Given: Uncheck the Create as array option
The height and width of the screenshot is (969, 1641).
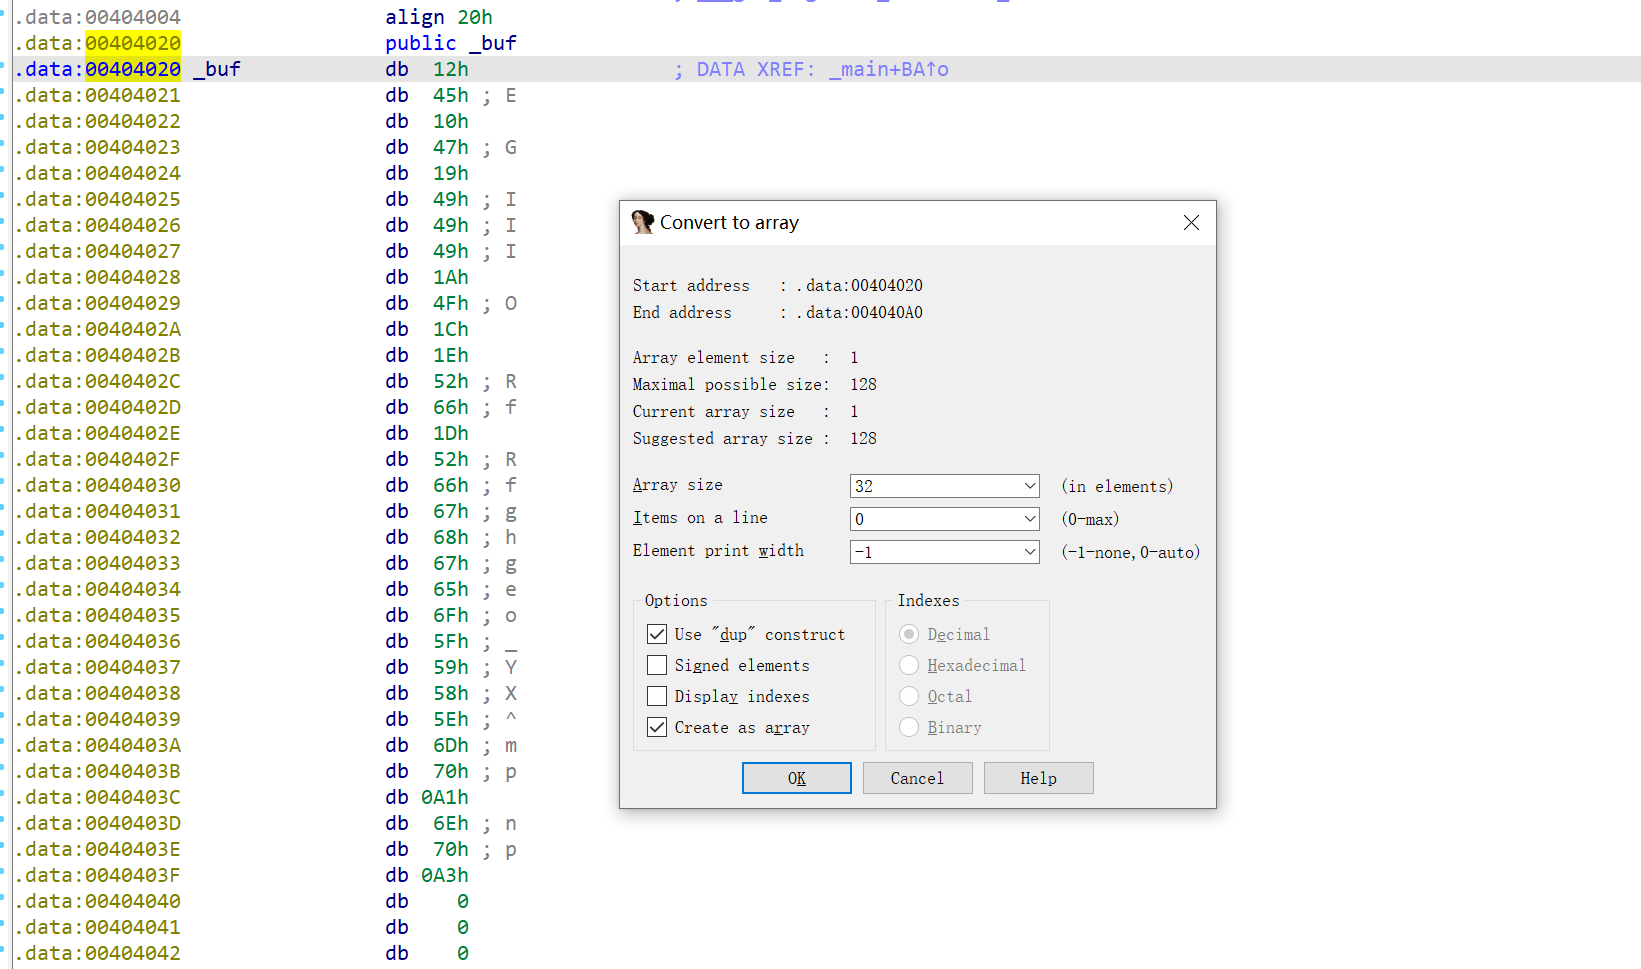Looking at the screenshot, I should point(657,727).
